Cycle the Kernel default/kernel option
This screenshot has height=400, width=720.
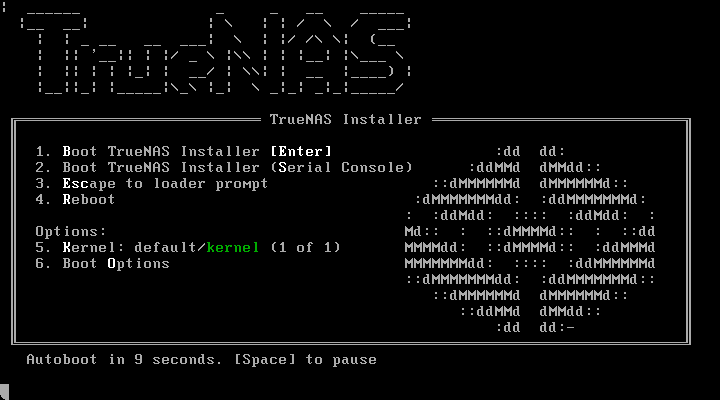click(188, 248)
